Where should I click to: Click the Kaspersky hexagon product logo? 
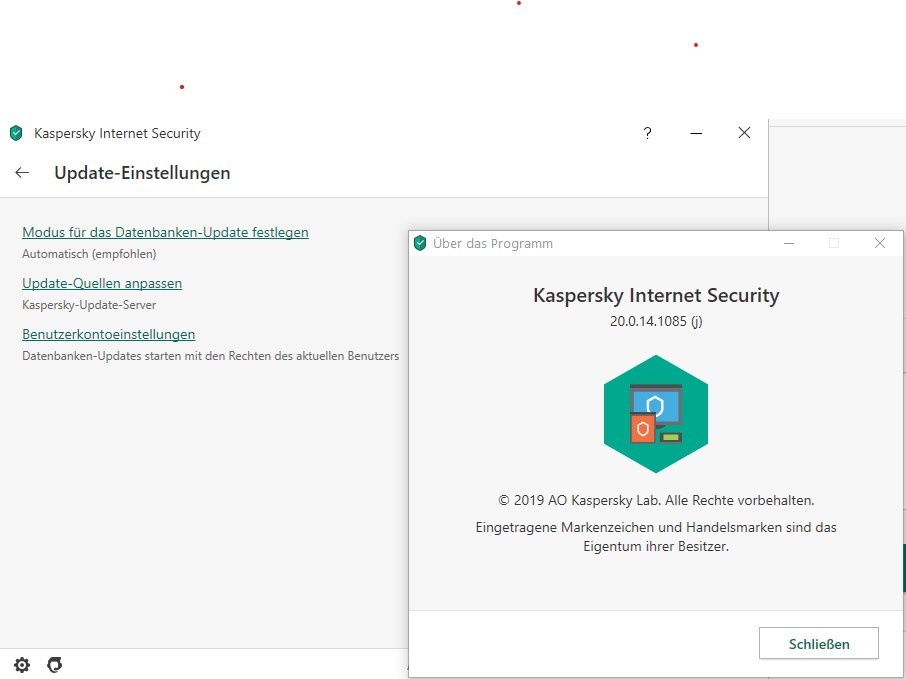click(656, 414)
